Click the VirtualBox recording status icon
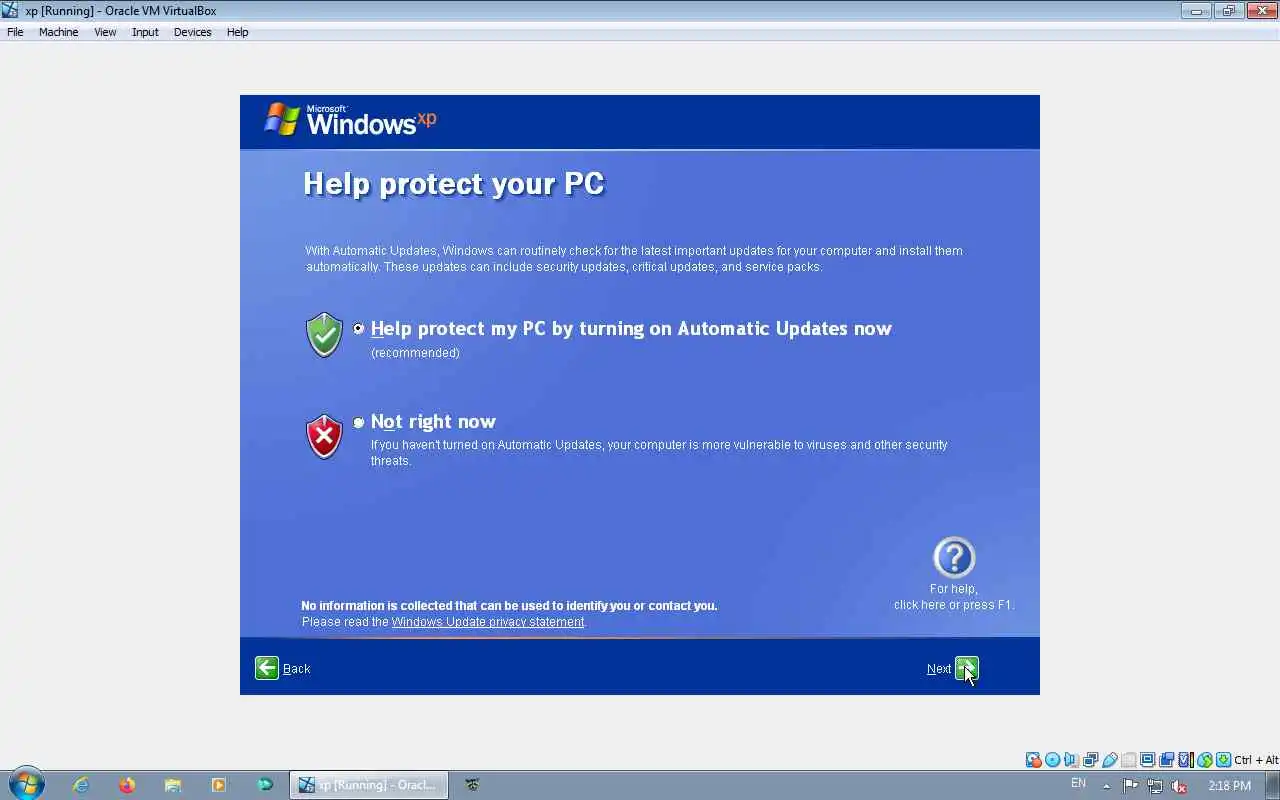 (x=1166, y=760)
